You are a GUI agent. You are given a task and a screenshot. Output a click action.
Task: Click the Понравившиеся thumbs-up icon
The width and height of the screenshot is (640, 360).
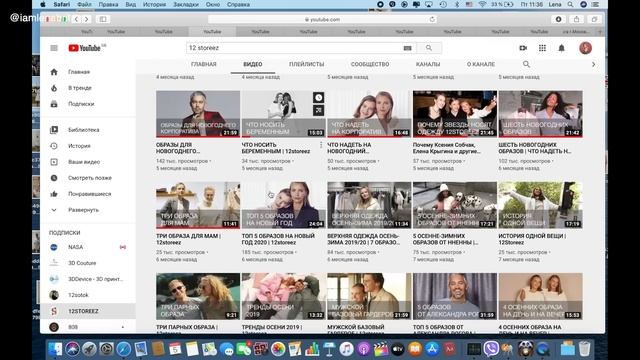54,194
